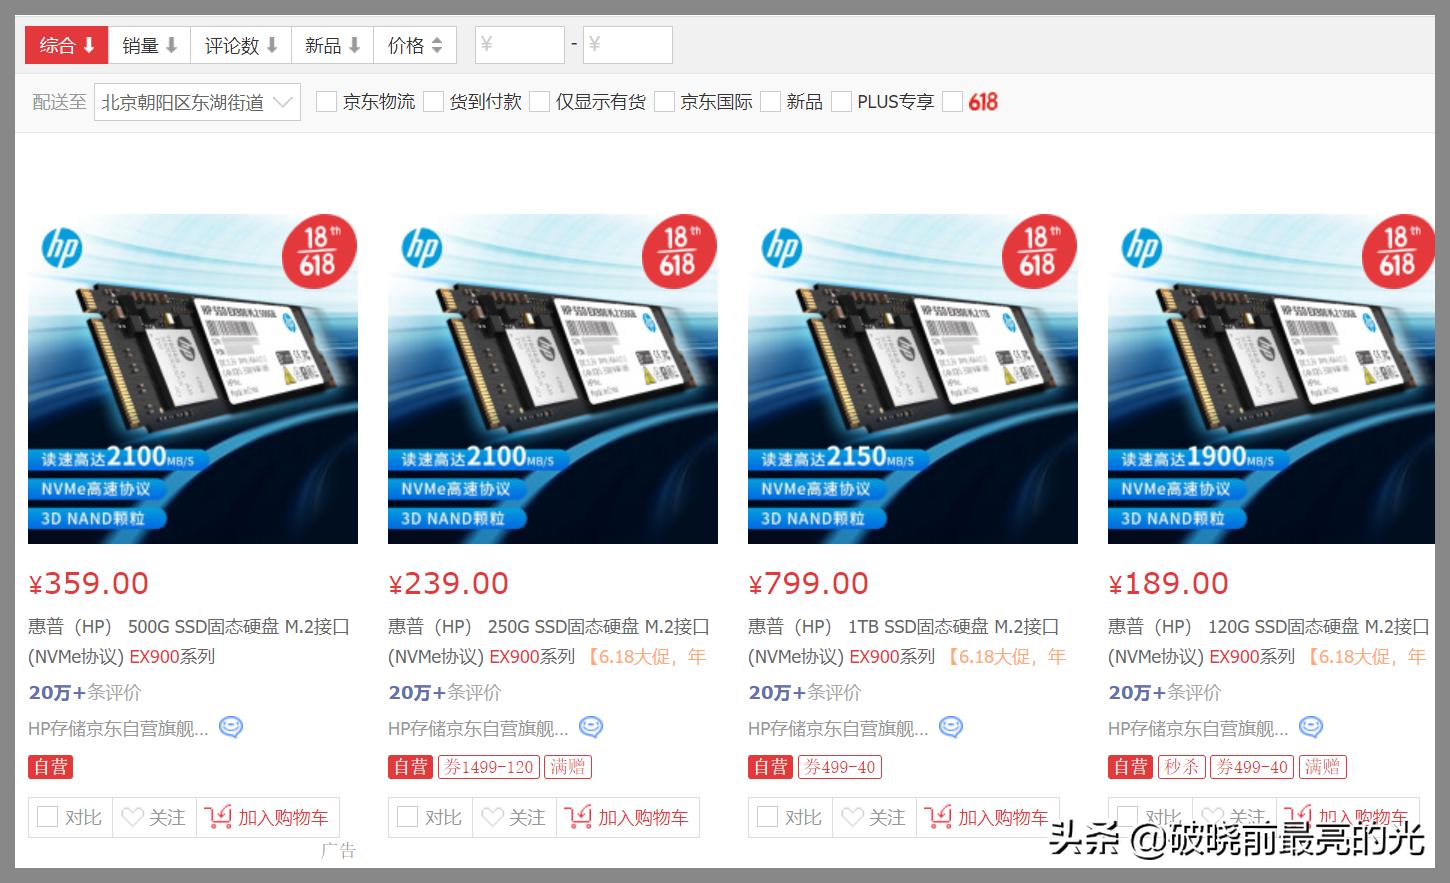Open HP store link under 120G SSD
Image resolution: width=1450 pixels, height=883 pixels.
click(x=1198, y=729)
